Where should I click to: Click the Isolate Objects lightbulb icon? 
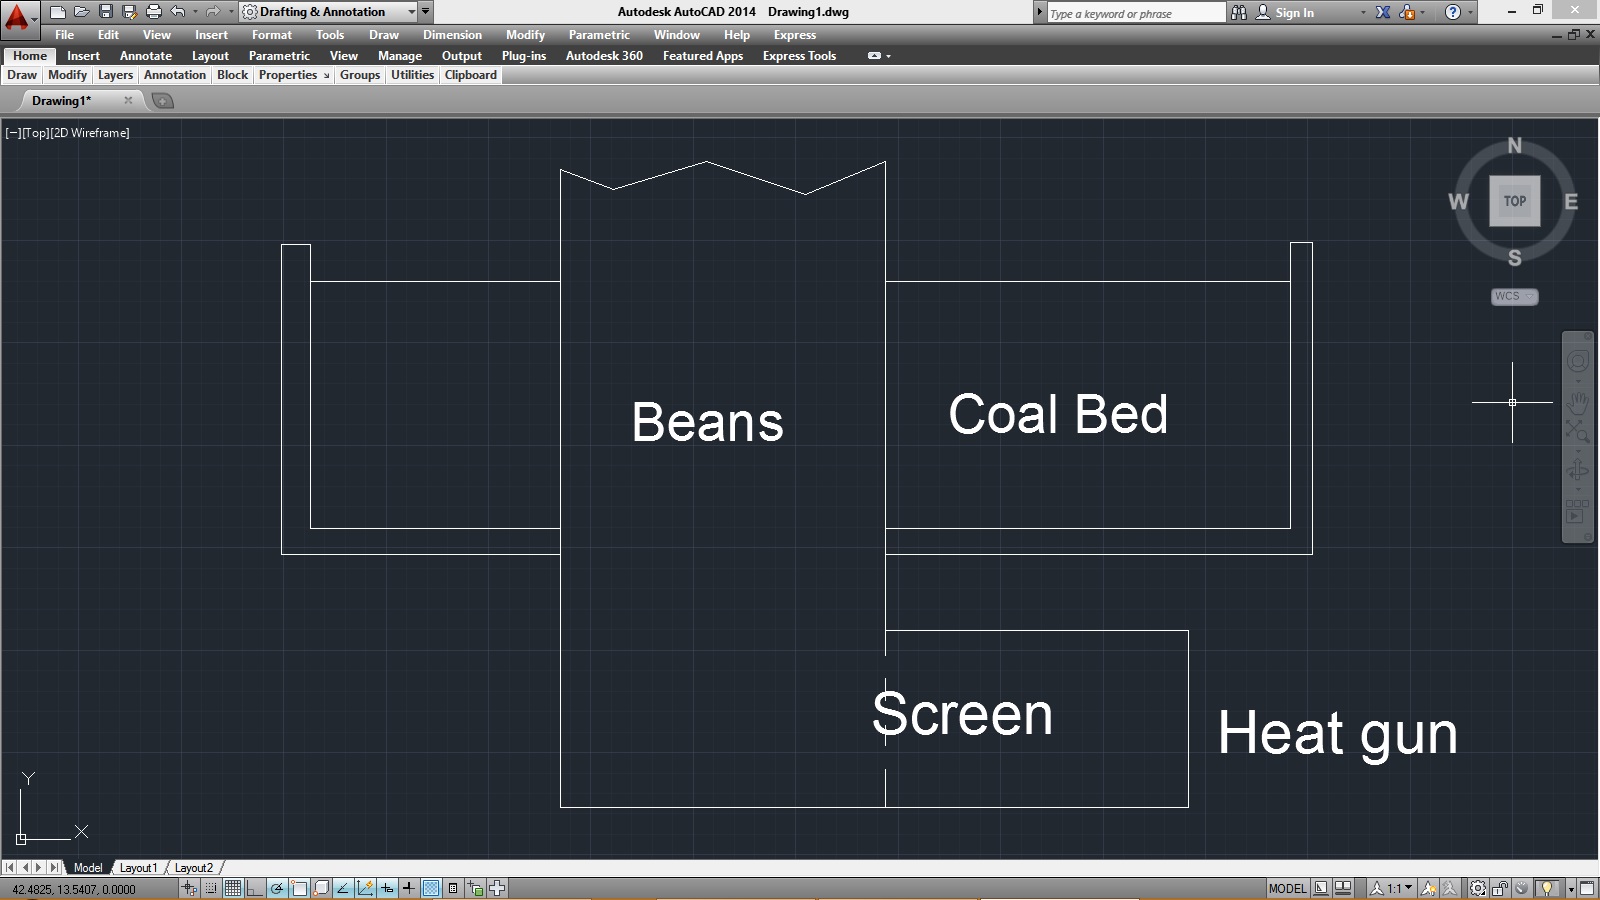(1547, 888)
